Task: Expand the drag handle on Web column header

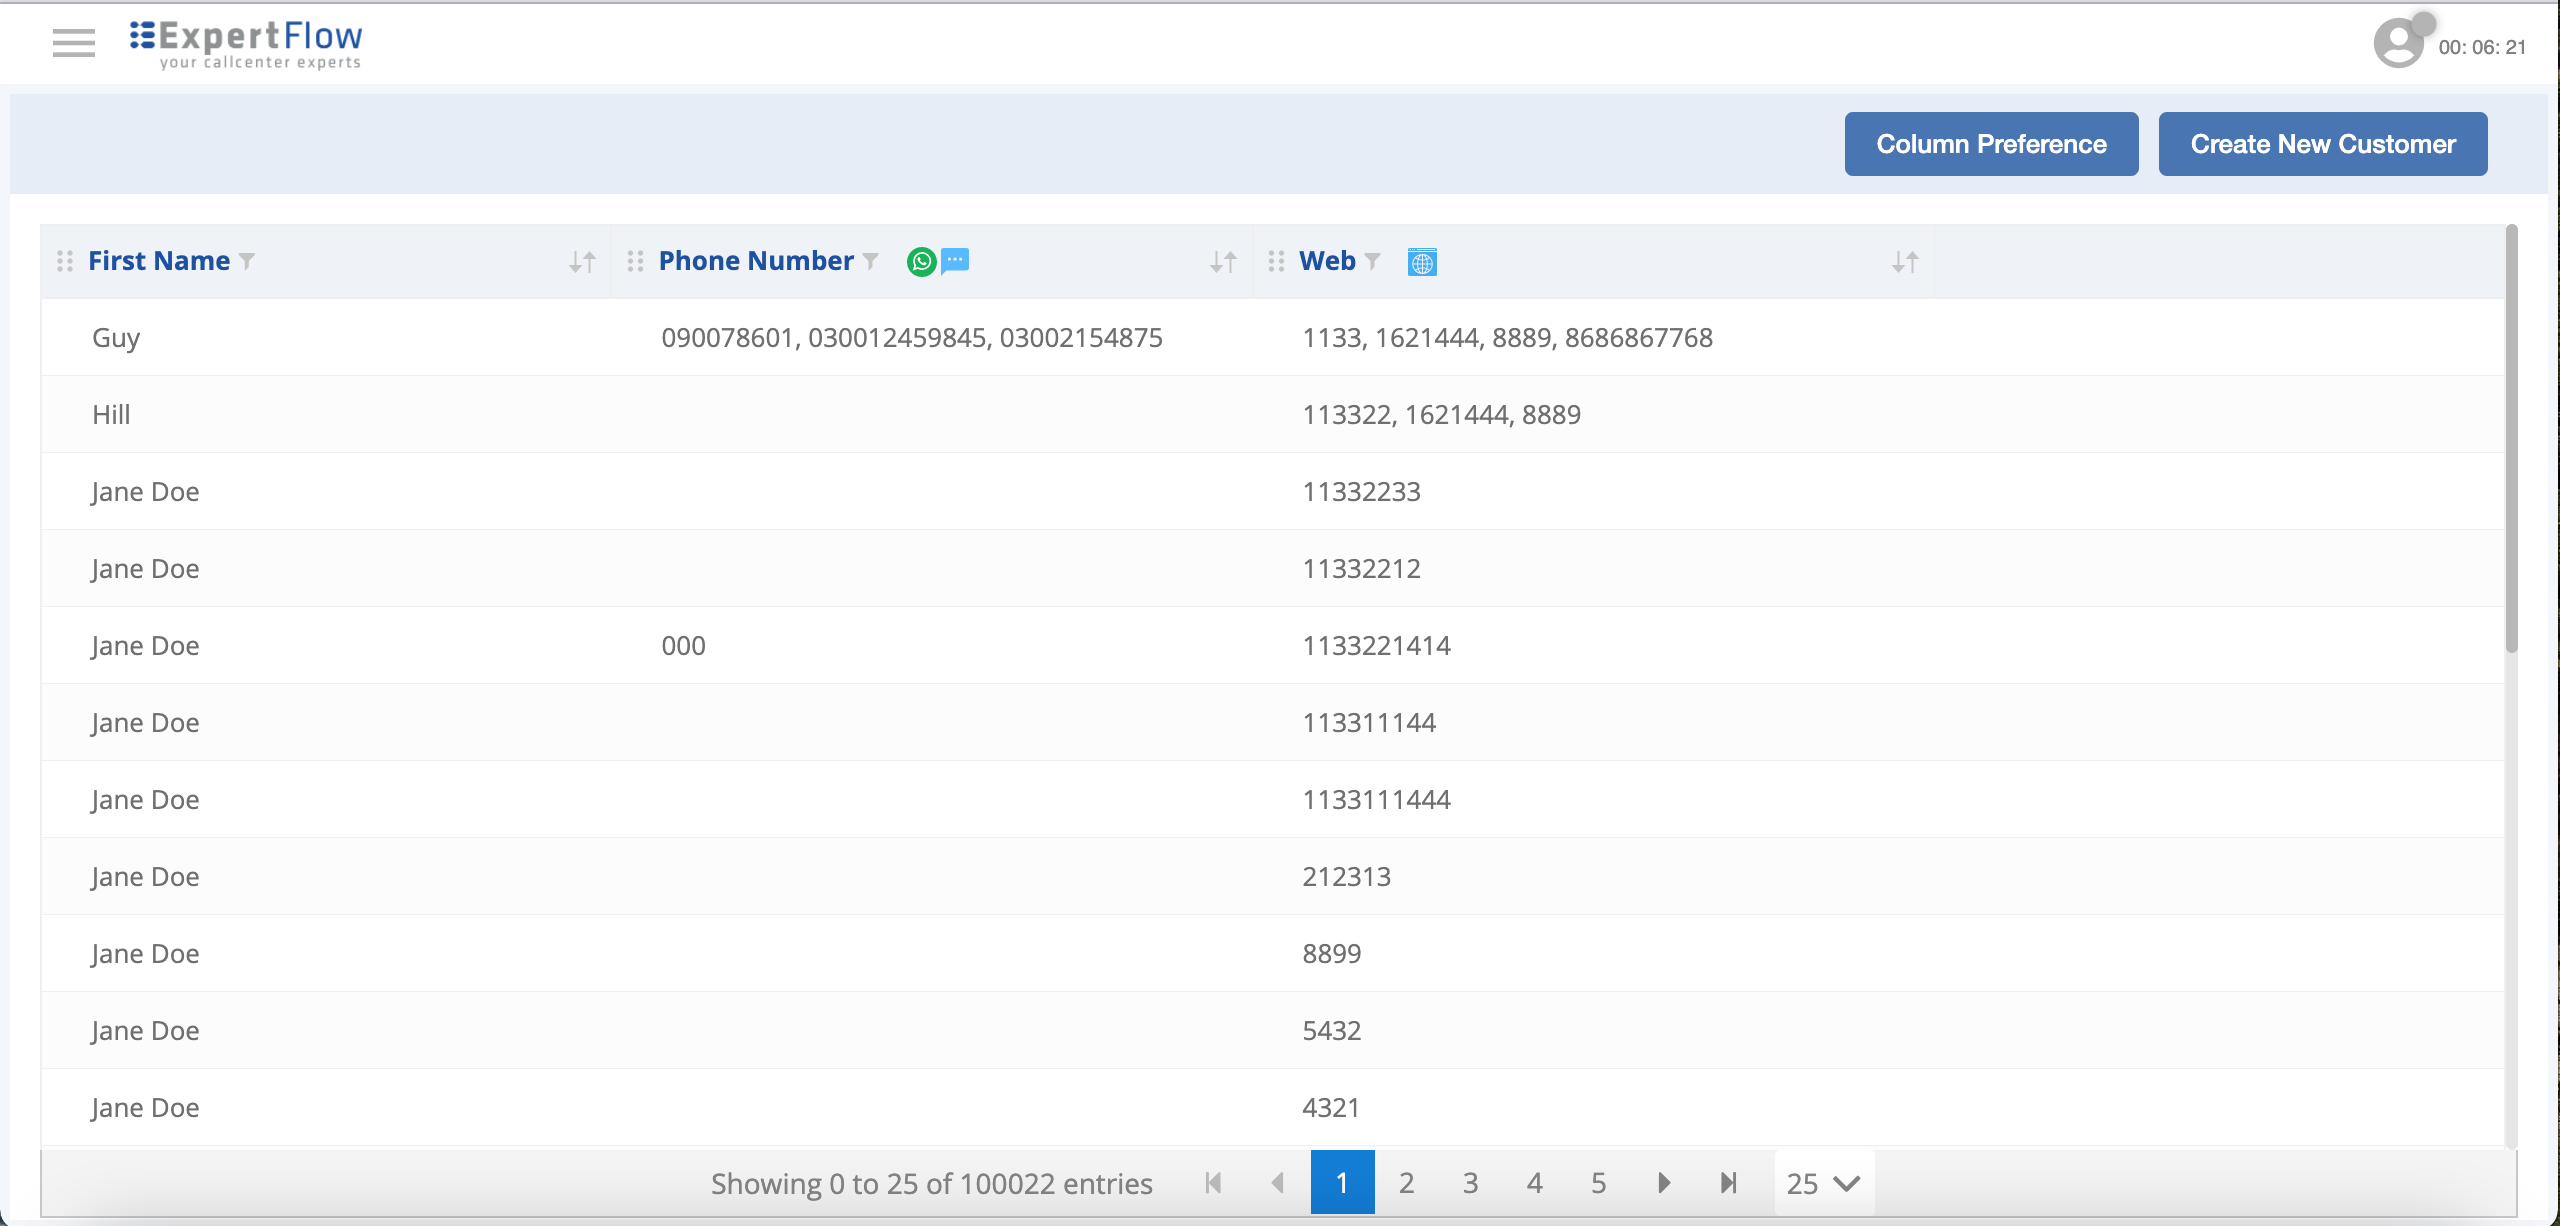Action: tap(1275, 261)
